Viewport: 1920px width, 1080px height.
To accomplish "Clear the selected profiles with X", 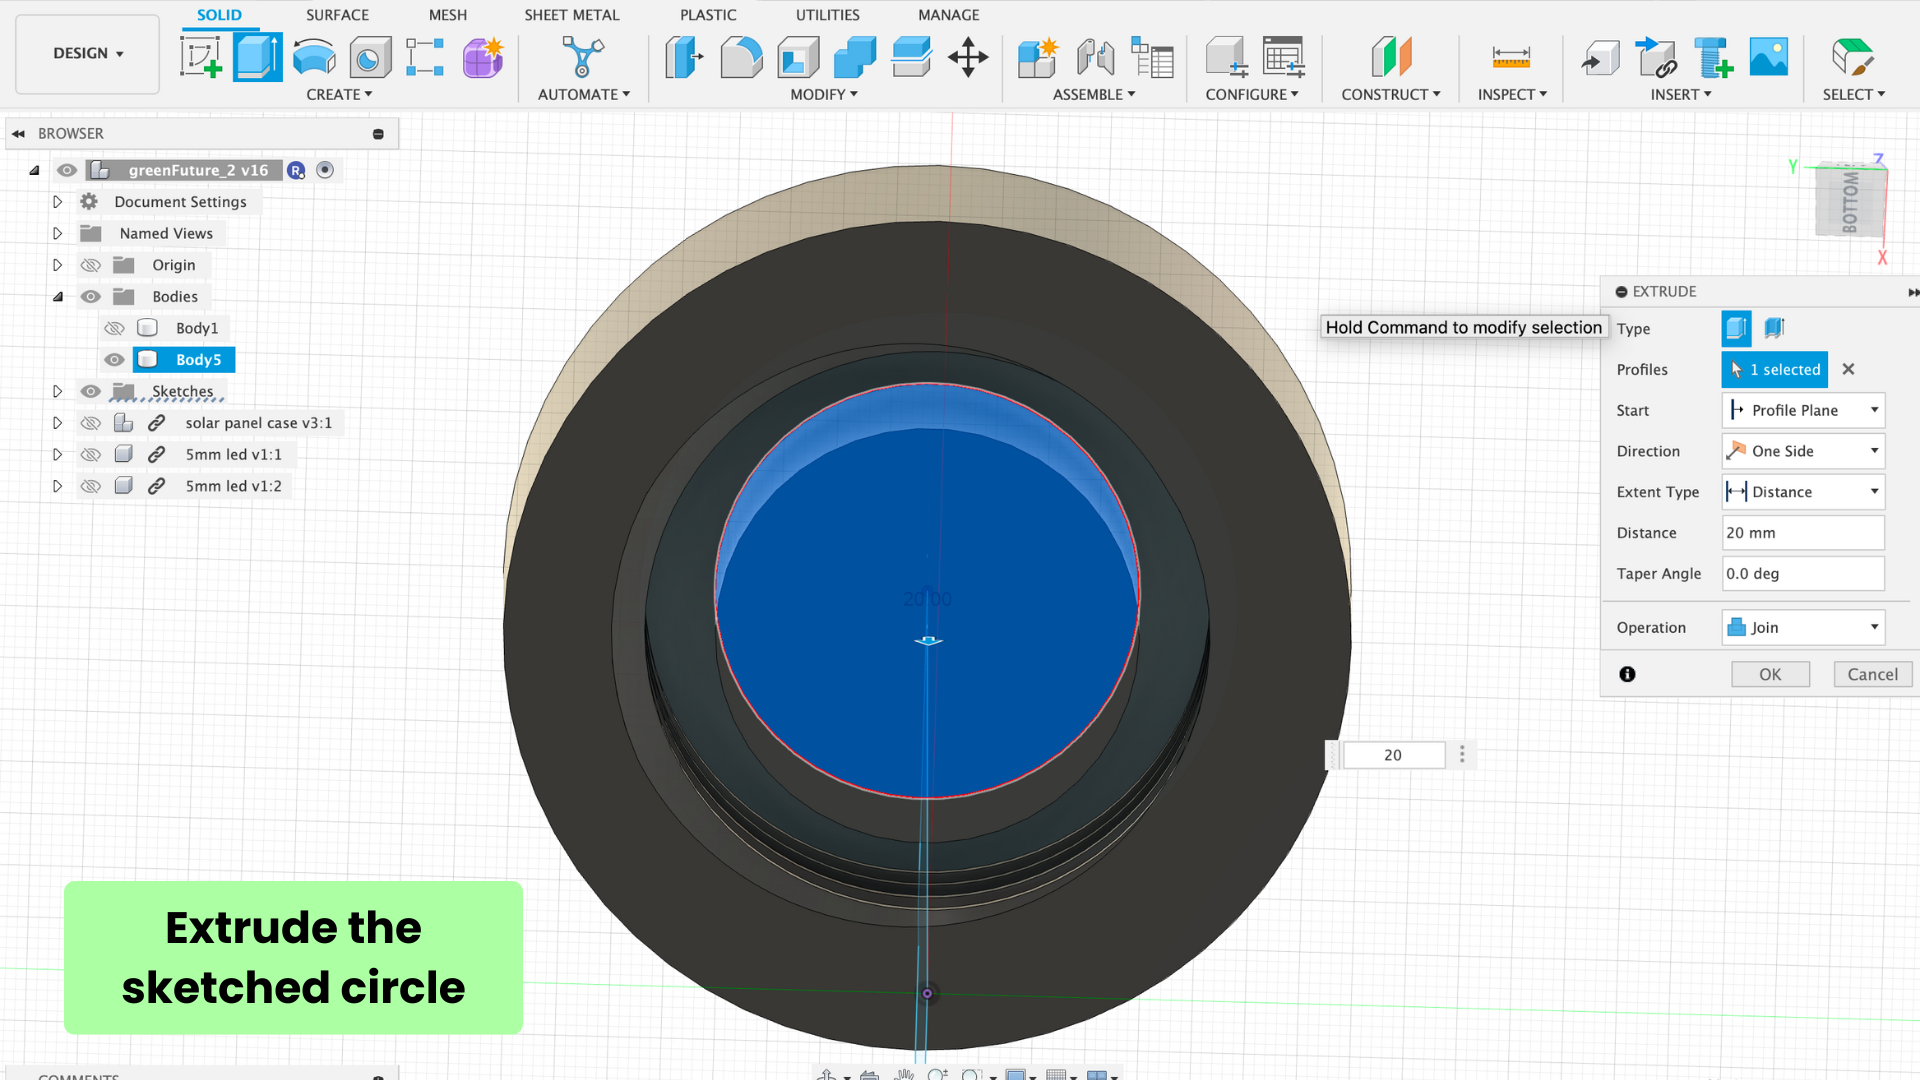I will [x=1848, y=369].
